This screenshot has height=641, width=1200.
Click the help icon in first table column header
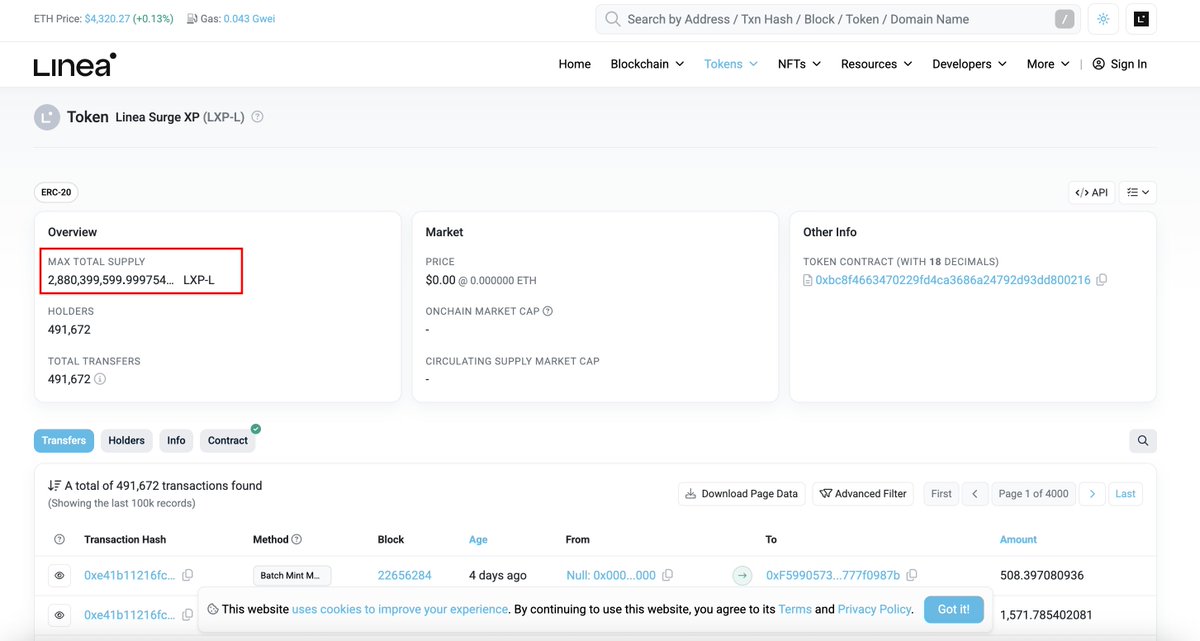click(x=59, y=539)
